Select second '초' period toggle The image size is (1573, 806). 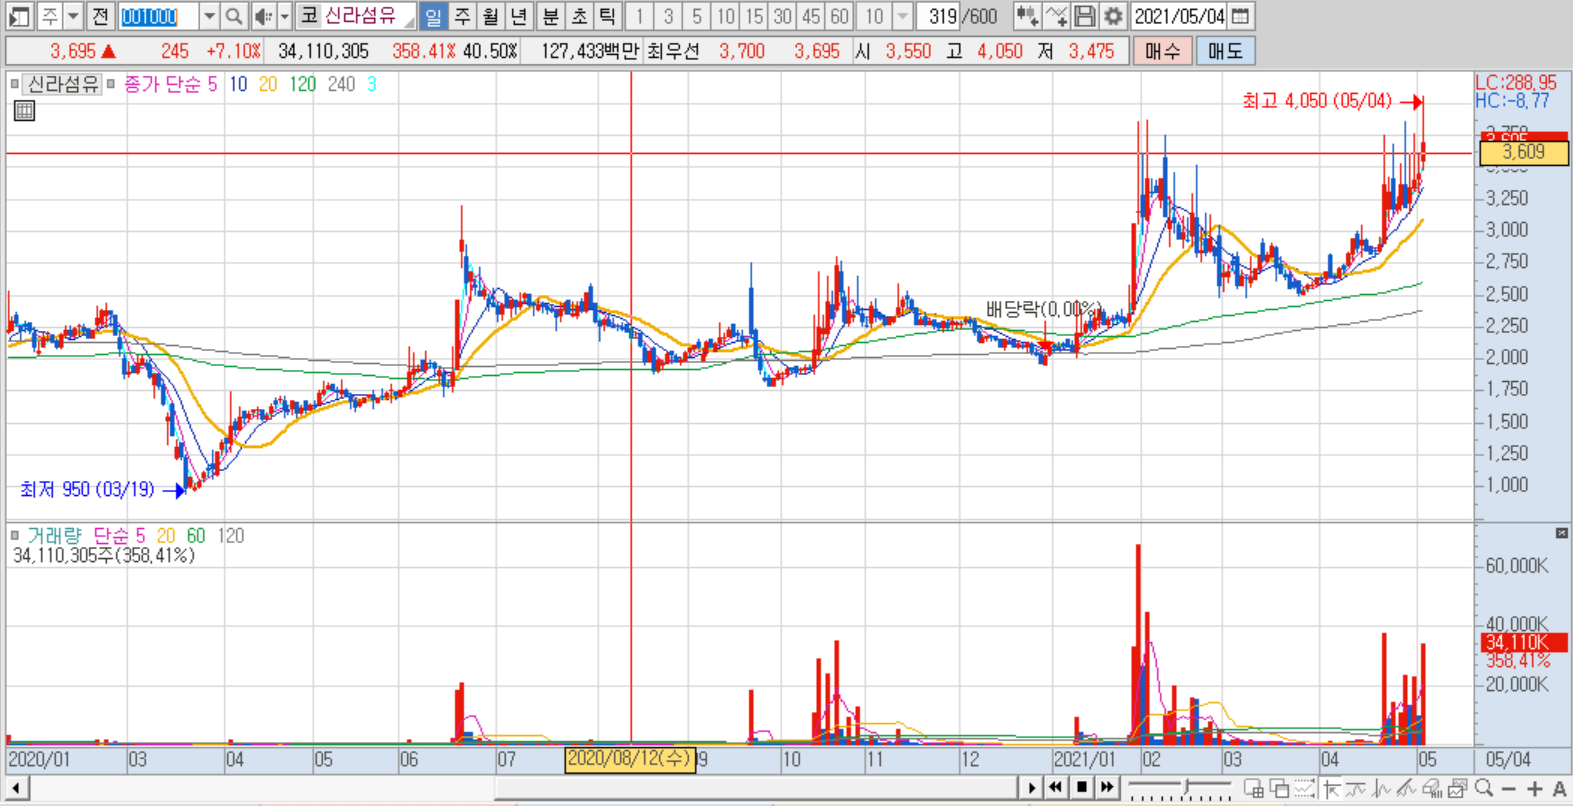[579, 16]
